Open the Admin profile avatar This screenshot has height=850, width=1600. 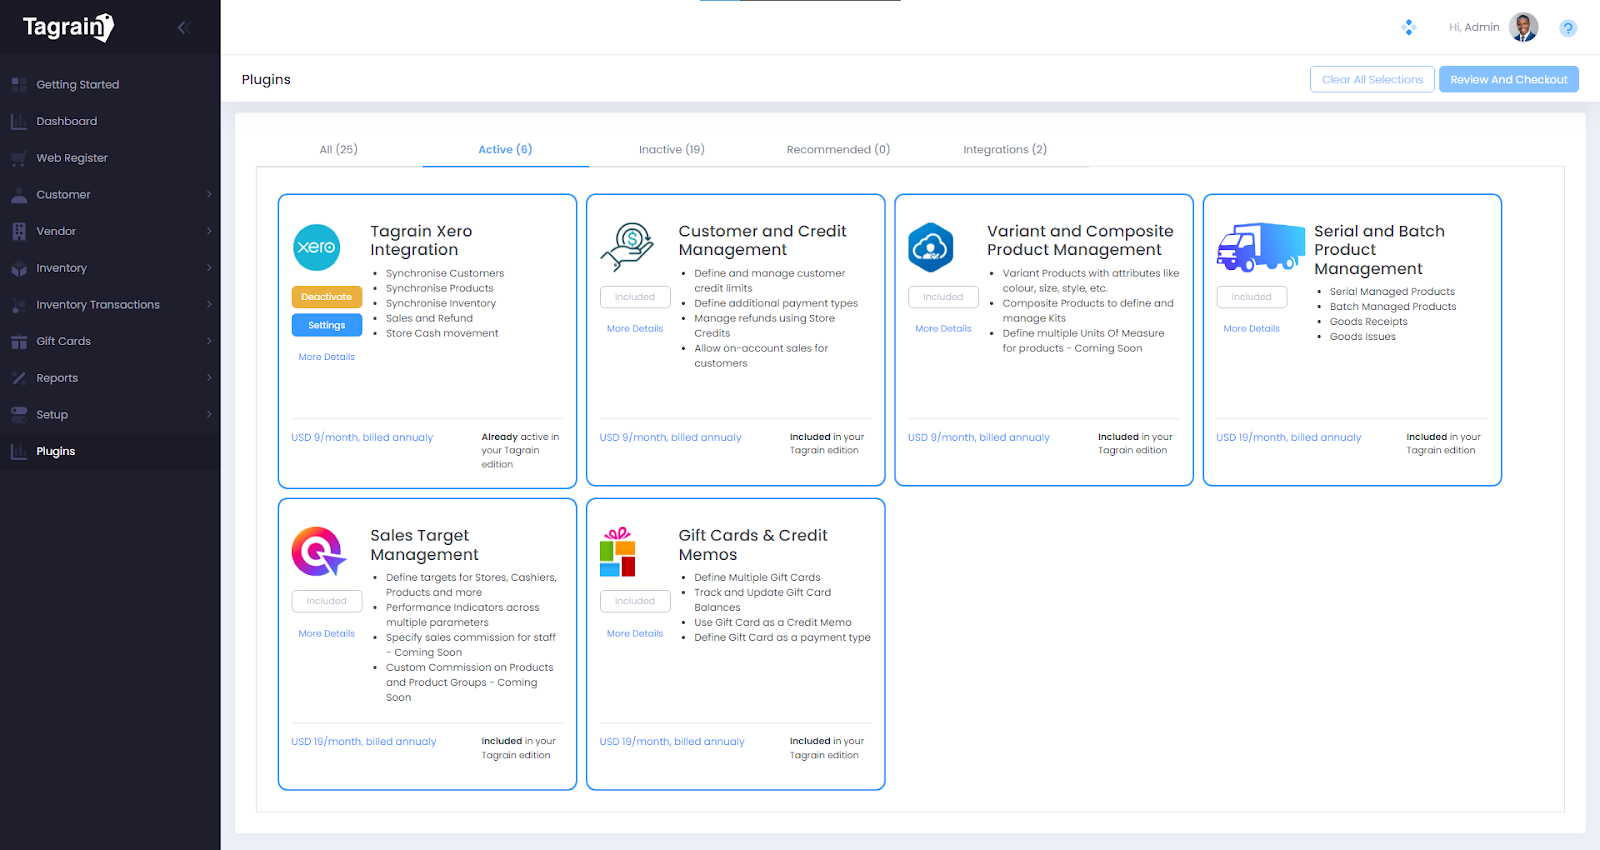click(x=1524, y=27)
